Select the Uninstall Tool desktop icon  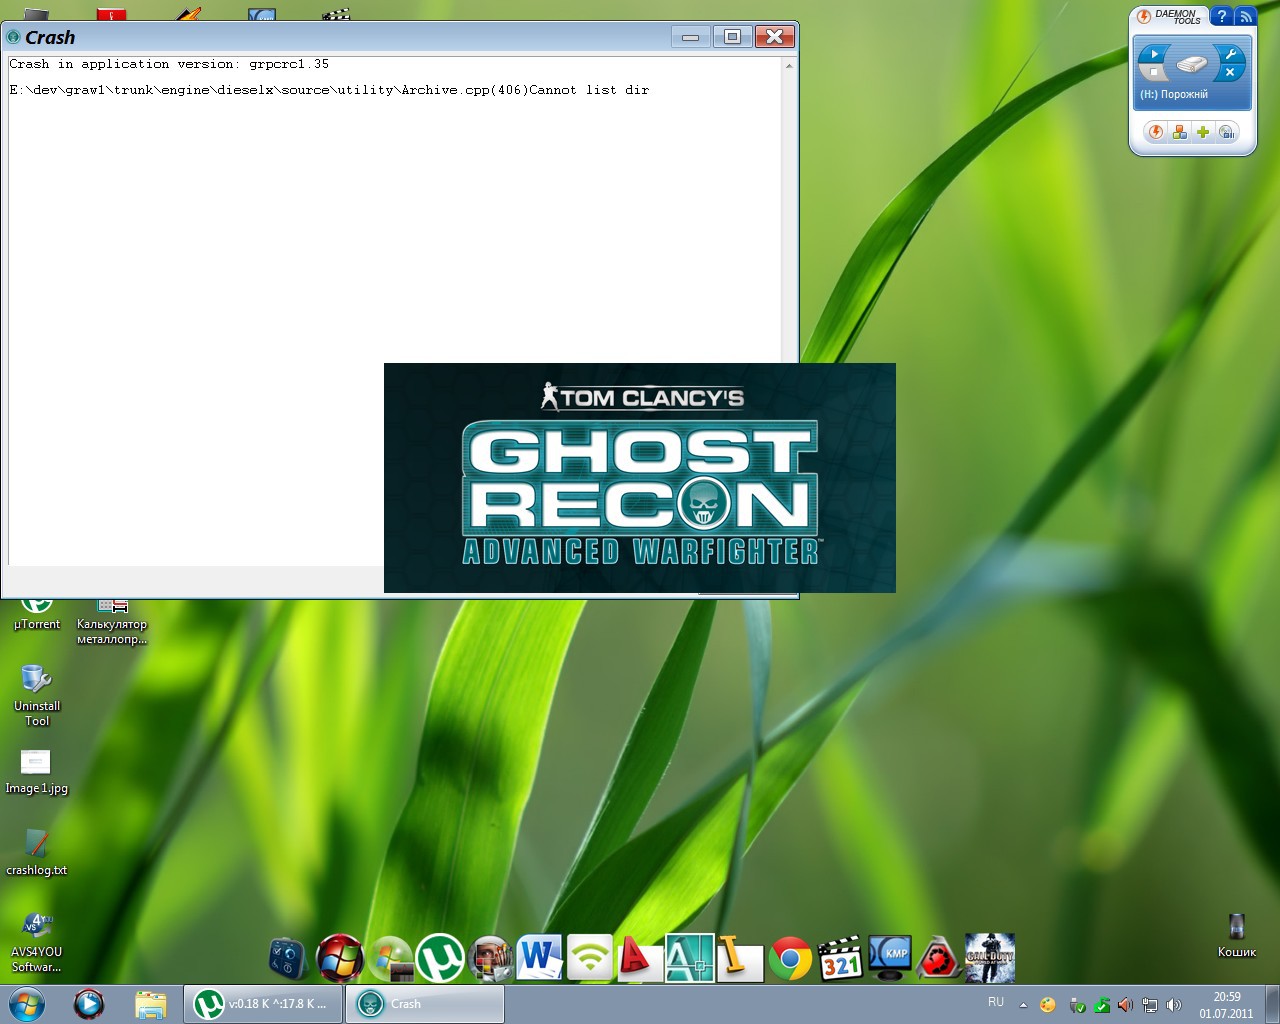tap(37, 695)
